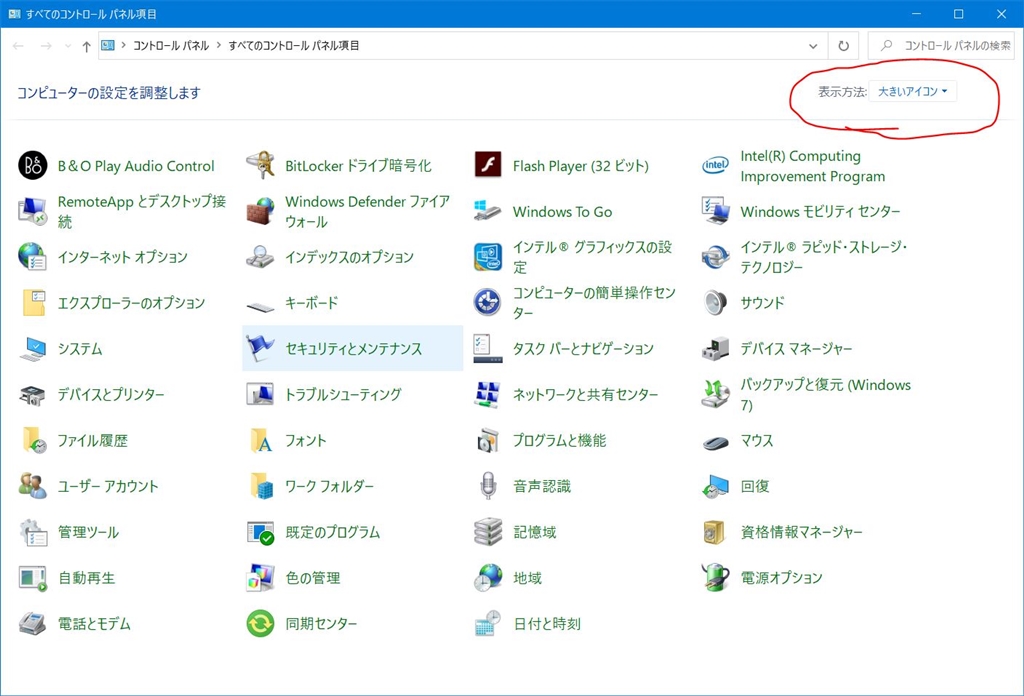1024x696 pixels.
Task: Go up one level with up arrow
Action: pyautogui.click(x=86, y=46)
